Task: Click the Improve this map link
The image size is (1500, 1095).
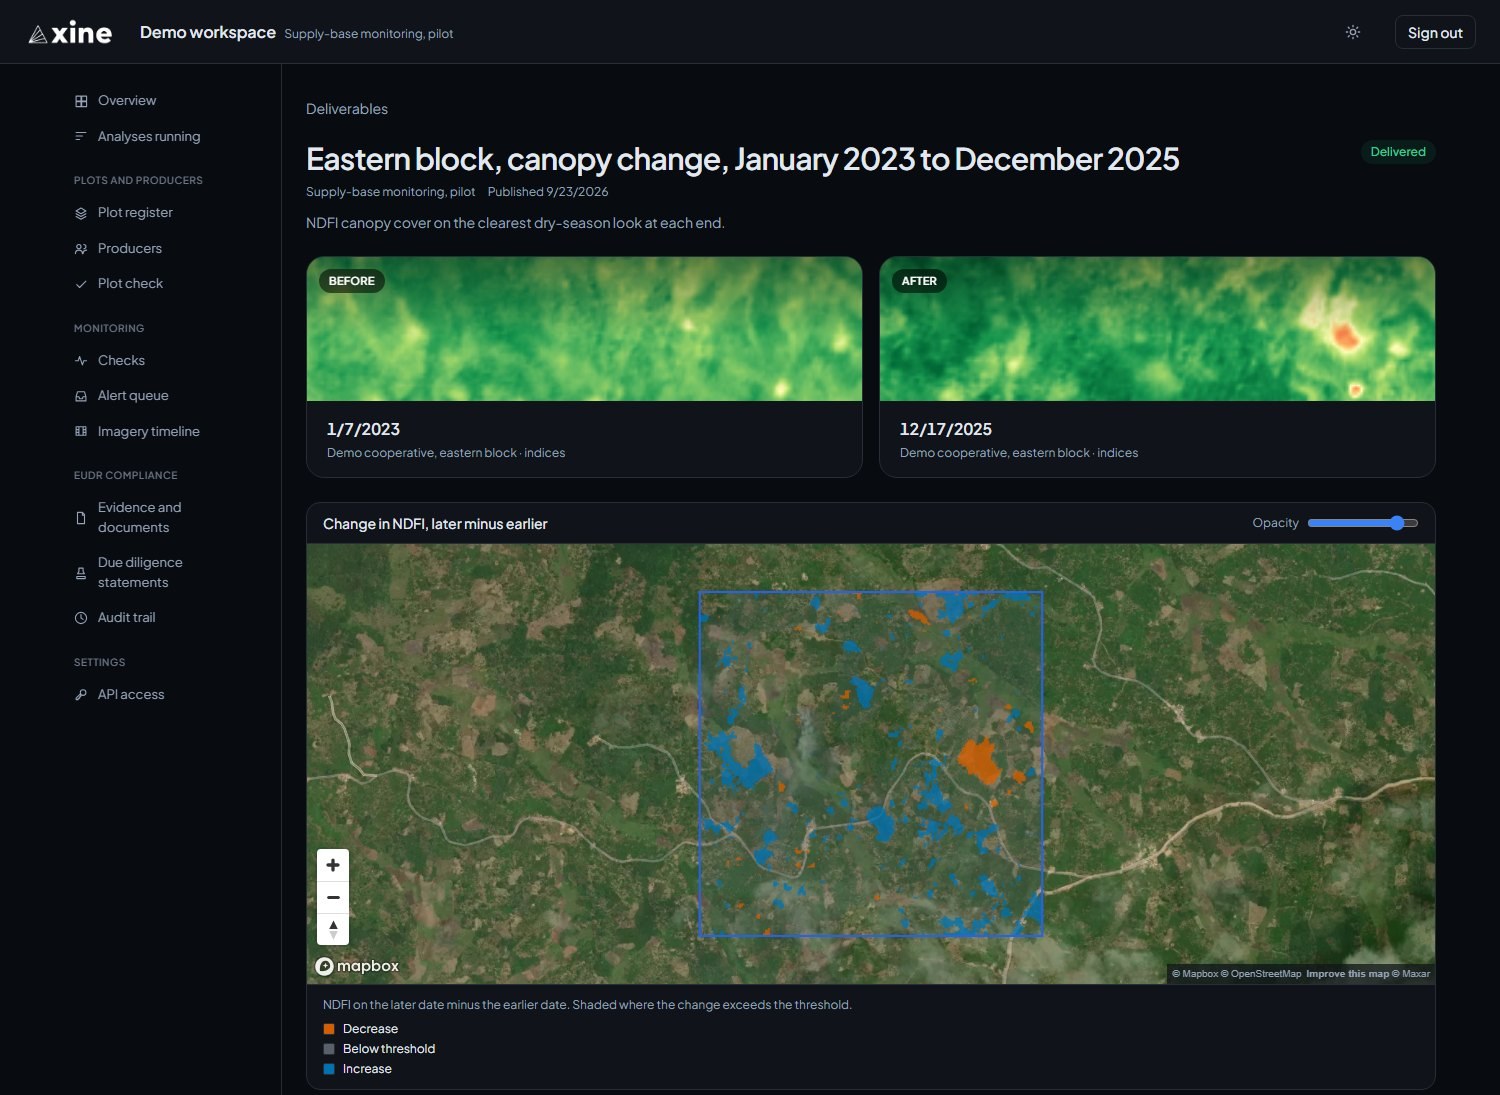Action: pyautogui.click(x=1347, y=974)
